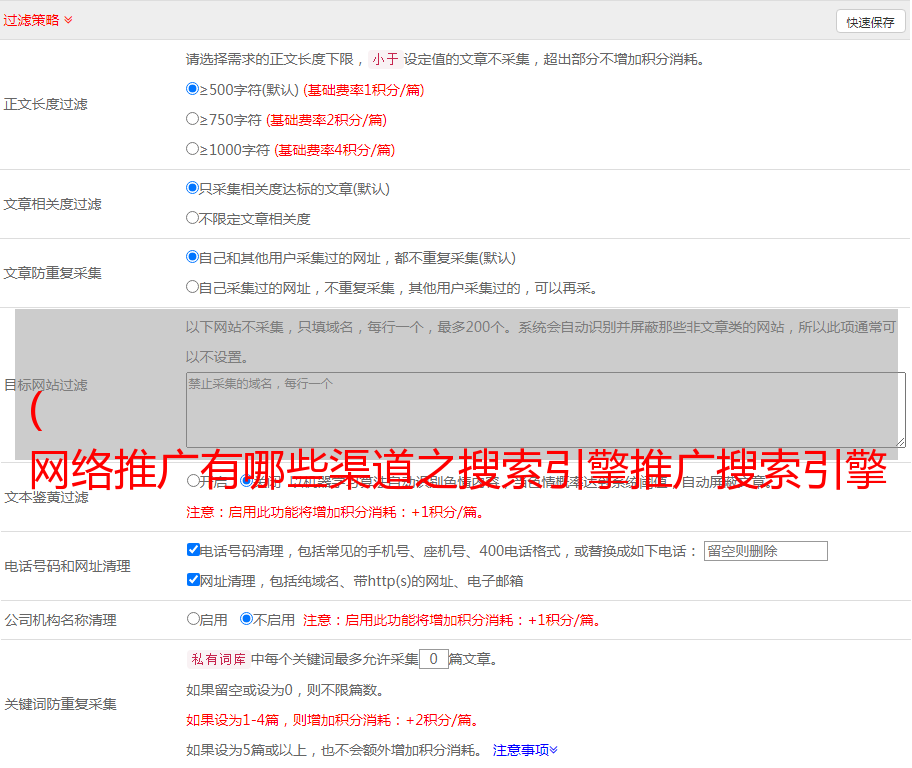Choose 不限定文章相关度 radio option
Image resolution: width=912 pixels, height=768 pixels.
[193, 218]
